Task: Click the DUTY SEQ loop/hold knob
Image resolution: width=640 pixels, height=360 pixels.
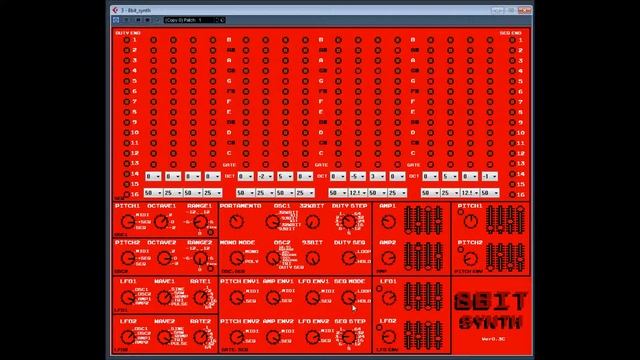Action: tap(348, 258)
